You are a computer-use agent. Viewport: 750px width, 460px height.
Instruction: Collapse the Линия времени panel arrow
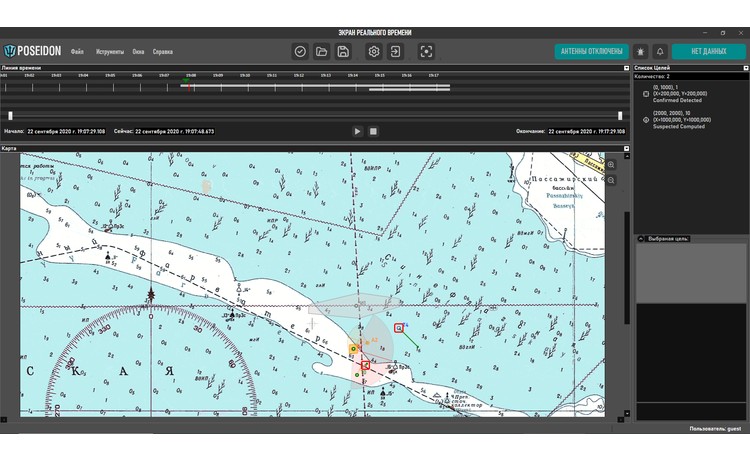(x=627, y=67)
